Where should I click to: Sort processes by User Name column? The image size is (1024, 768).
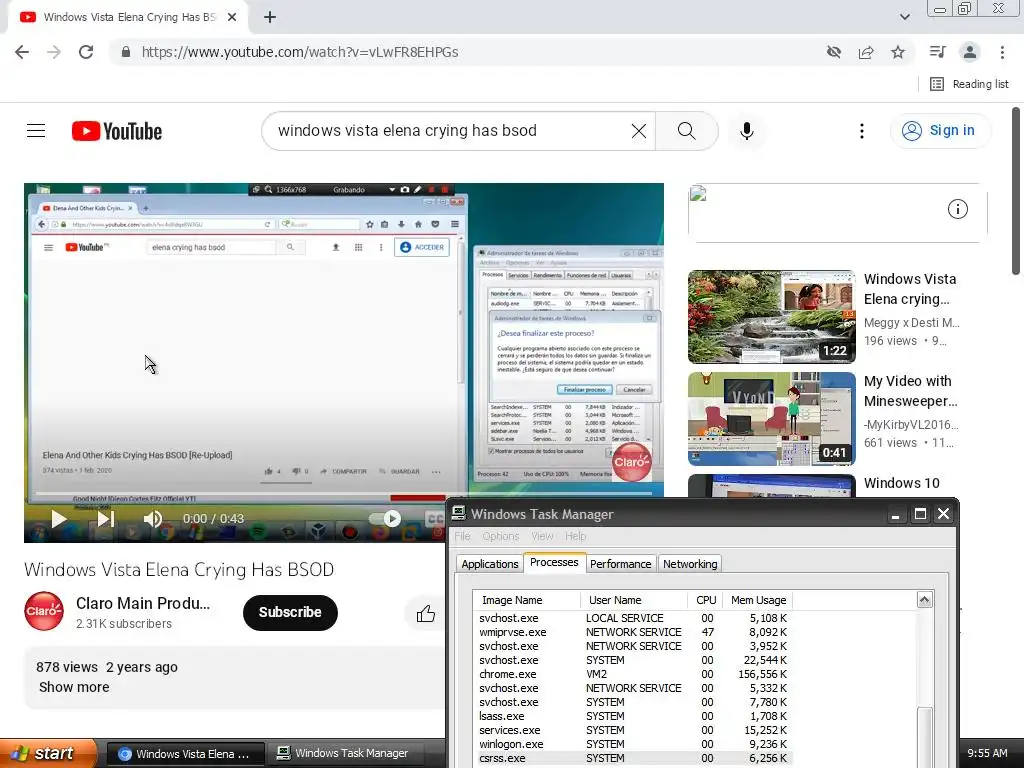click(x=633, y=600)
